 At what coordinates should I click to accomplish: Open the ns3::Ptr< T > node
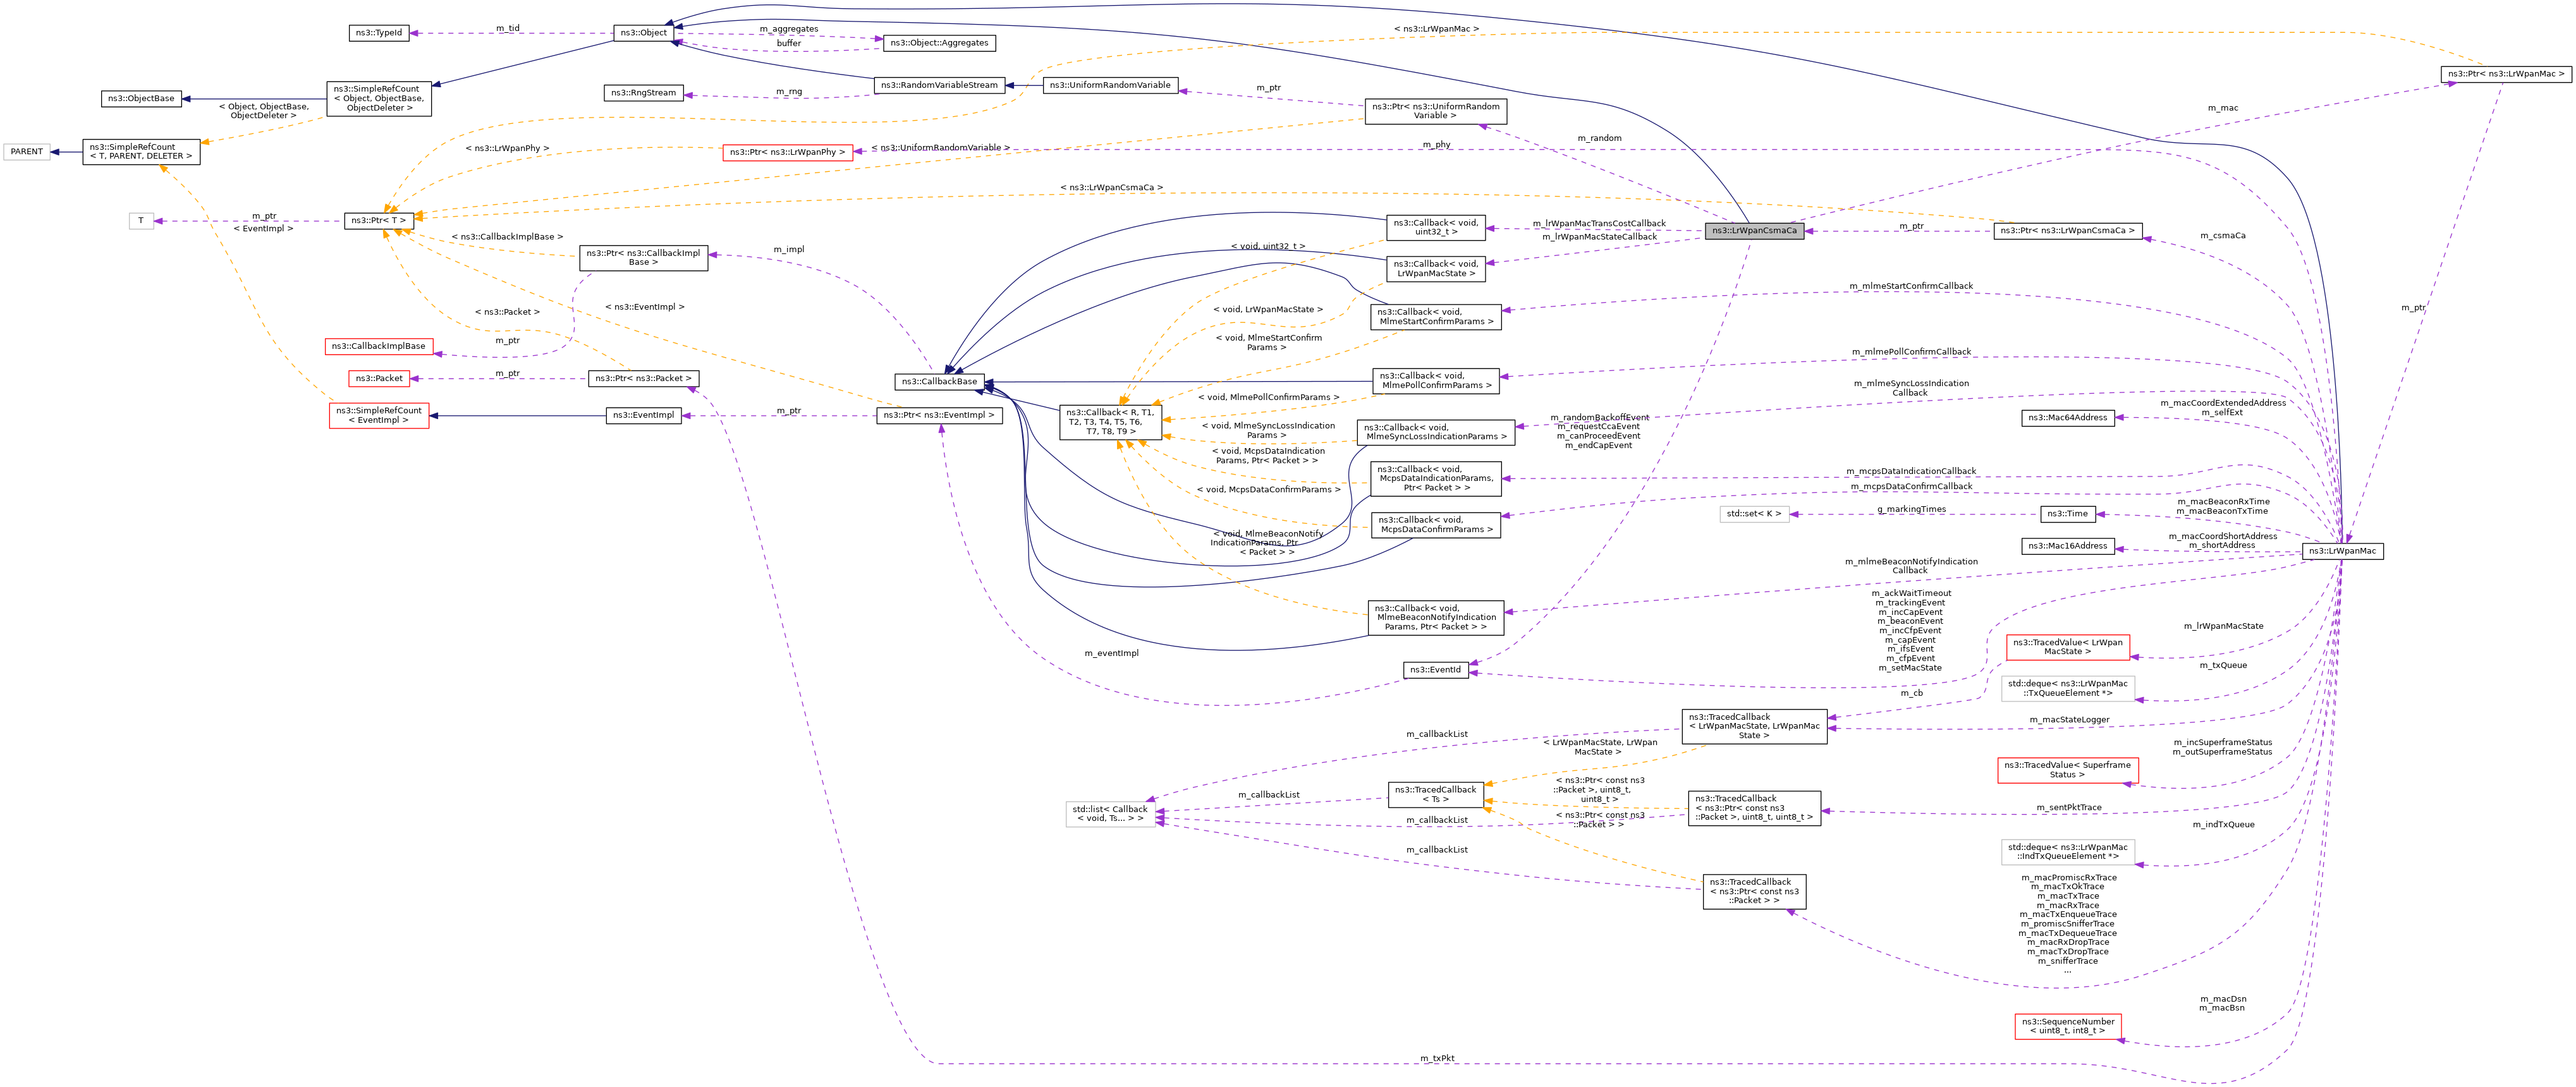click(x=378, y=221)
